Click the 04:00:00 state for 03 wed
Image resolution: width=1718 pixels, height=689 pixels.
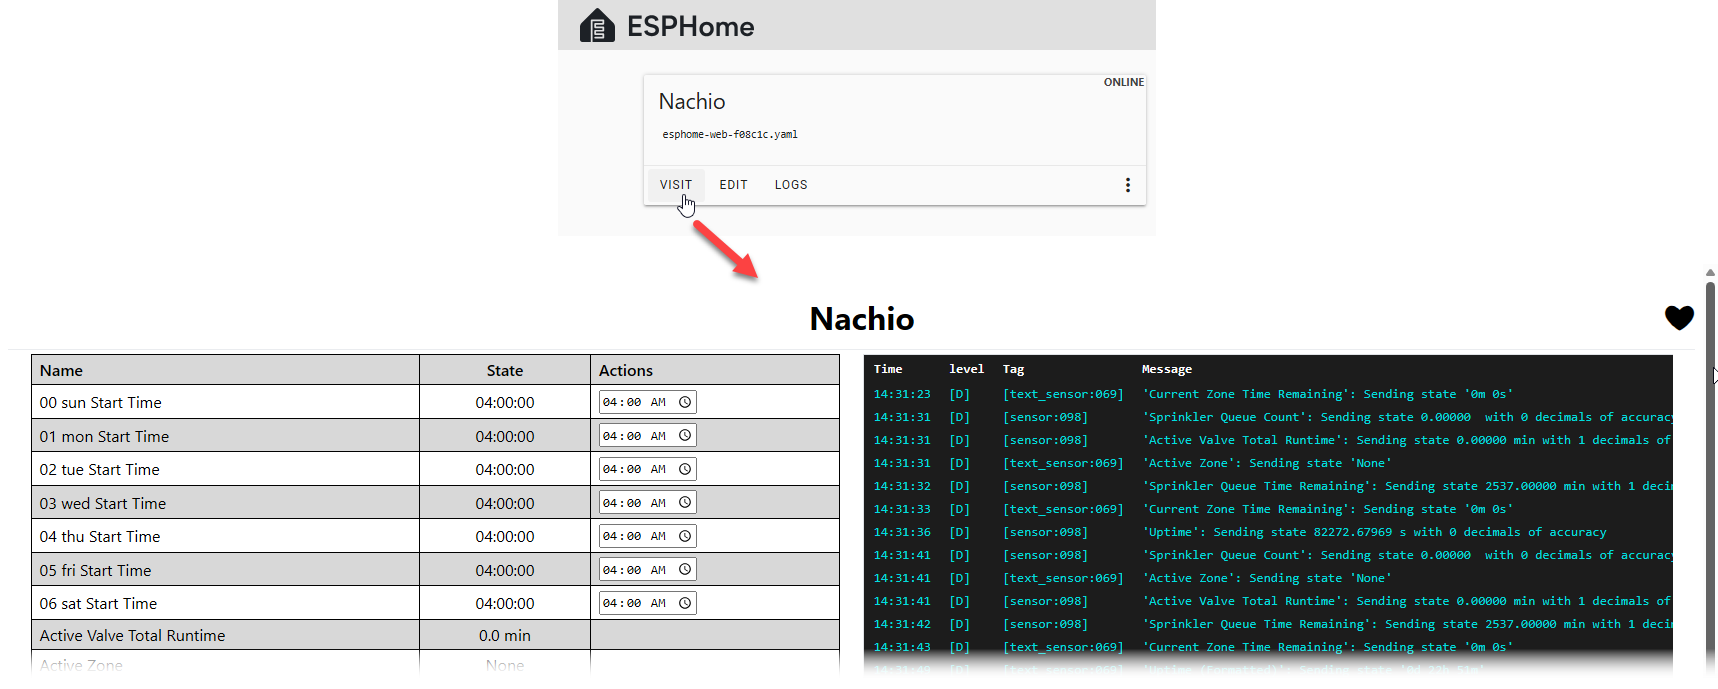(x=505, y=503)
